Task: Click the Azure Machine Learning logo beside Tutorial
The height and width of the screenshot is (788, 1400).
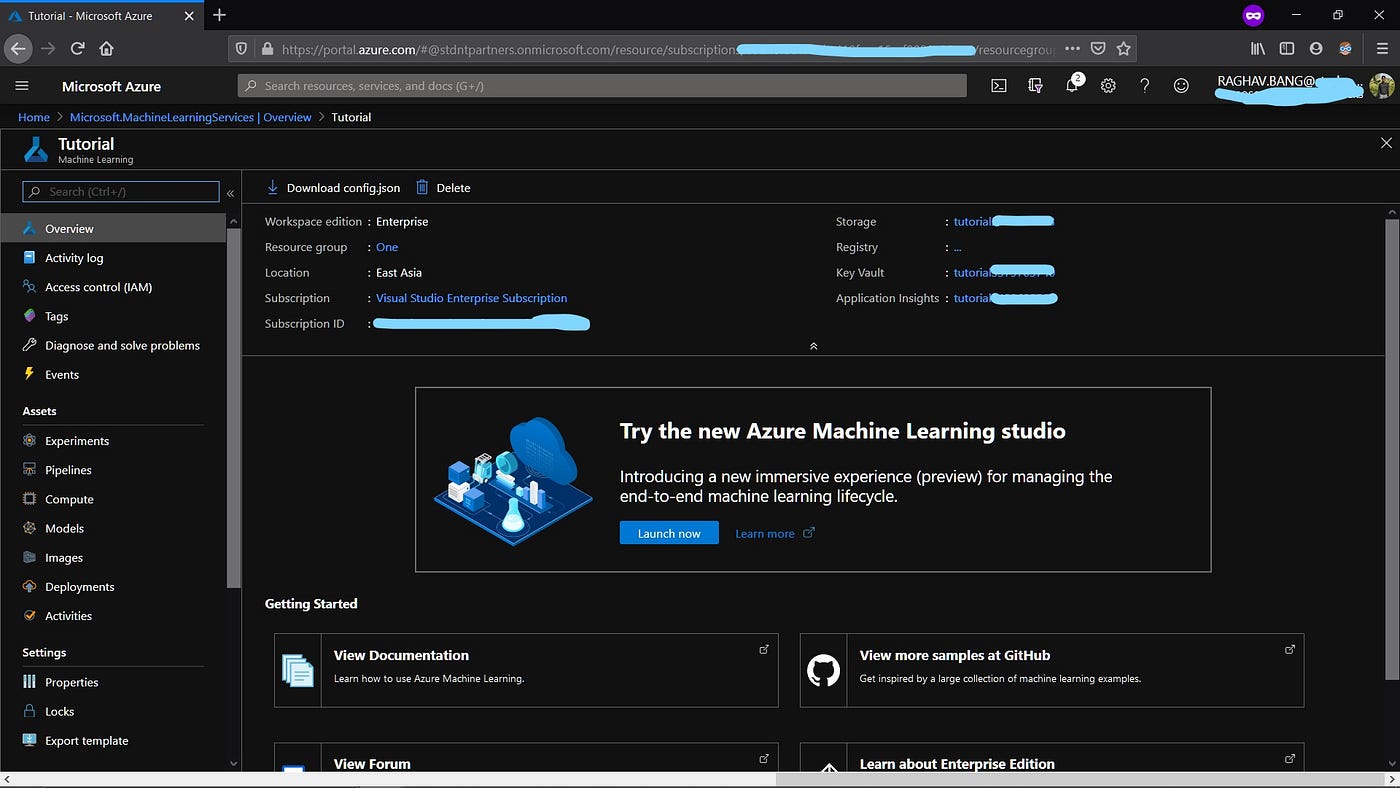Action: 36,150
